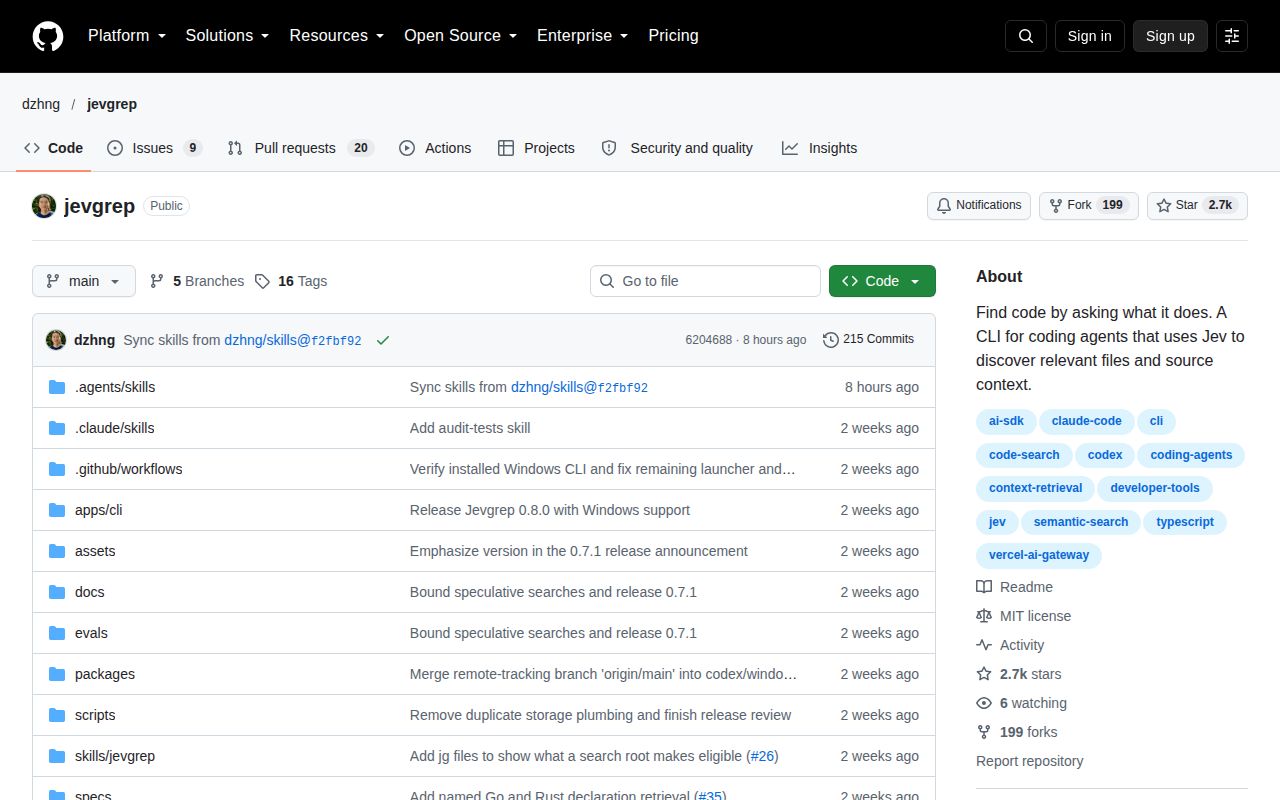Screen dimensions: 1280x800
Task: Open the GitHub homepage logo
Action: click(x=48, y=36)
